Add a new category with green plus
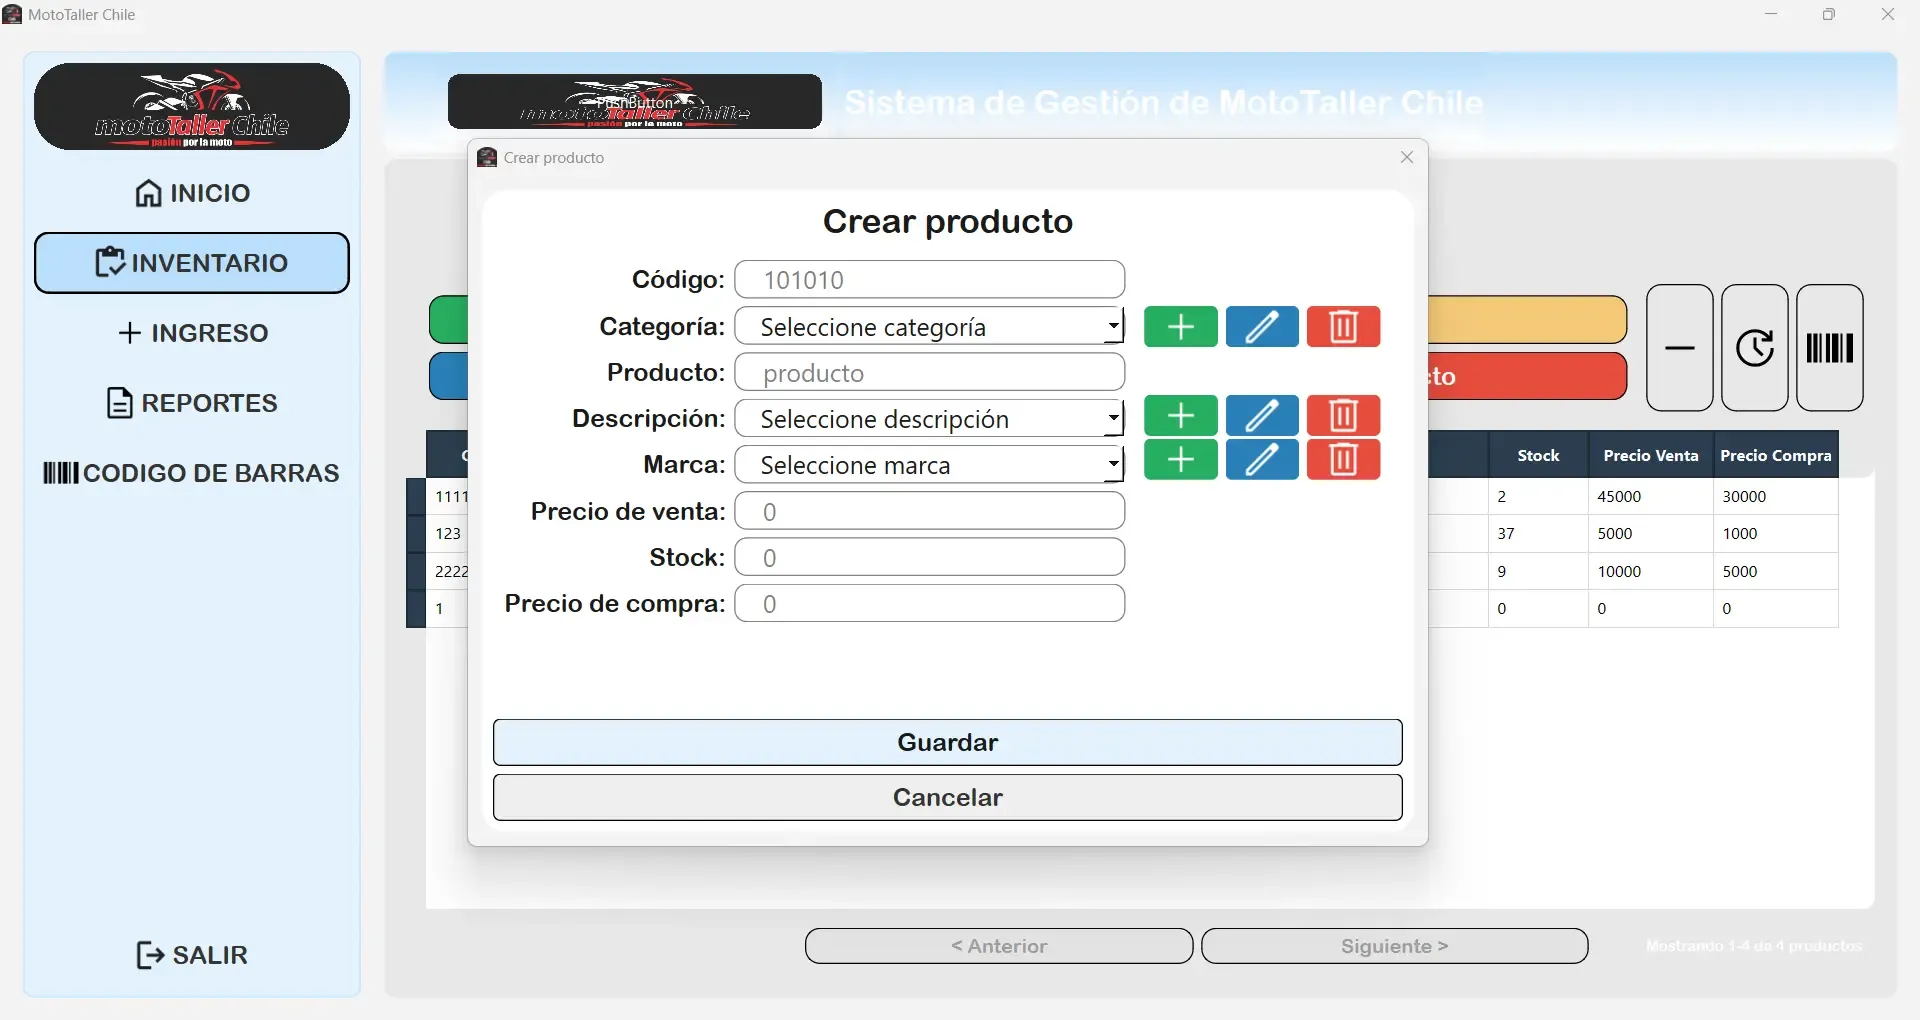The image size is (1920, 1020). pos(1180,327)
